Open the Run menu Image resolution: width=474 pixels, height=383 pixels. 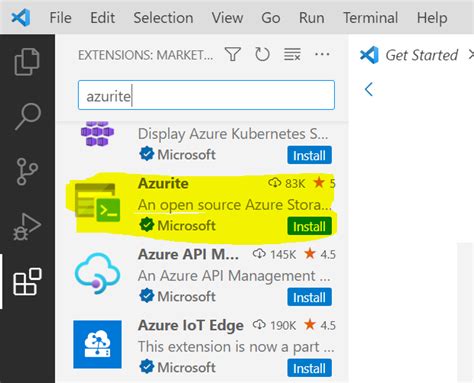pyautogui.click(x=311, y=17)
